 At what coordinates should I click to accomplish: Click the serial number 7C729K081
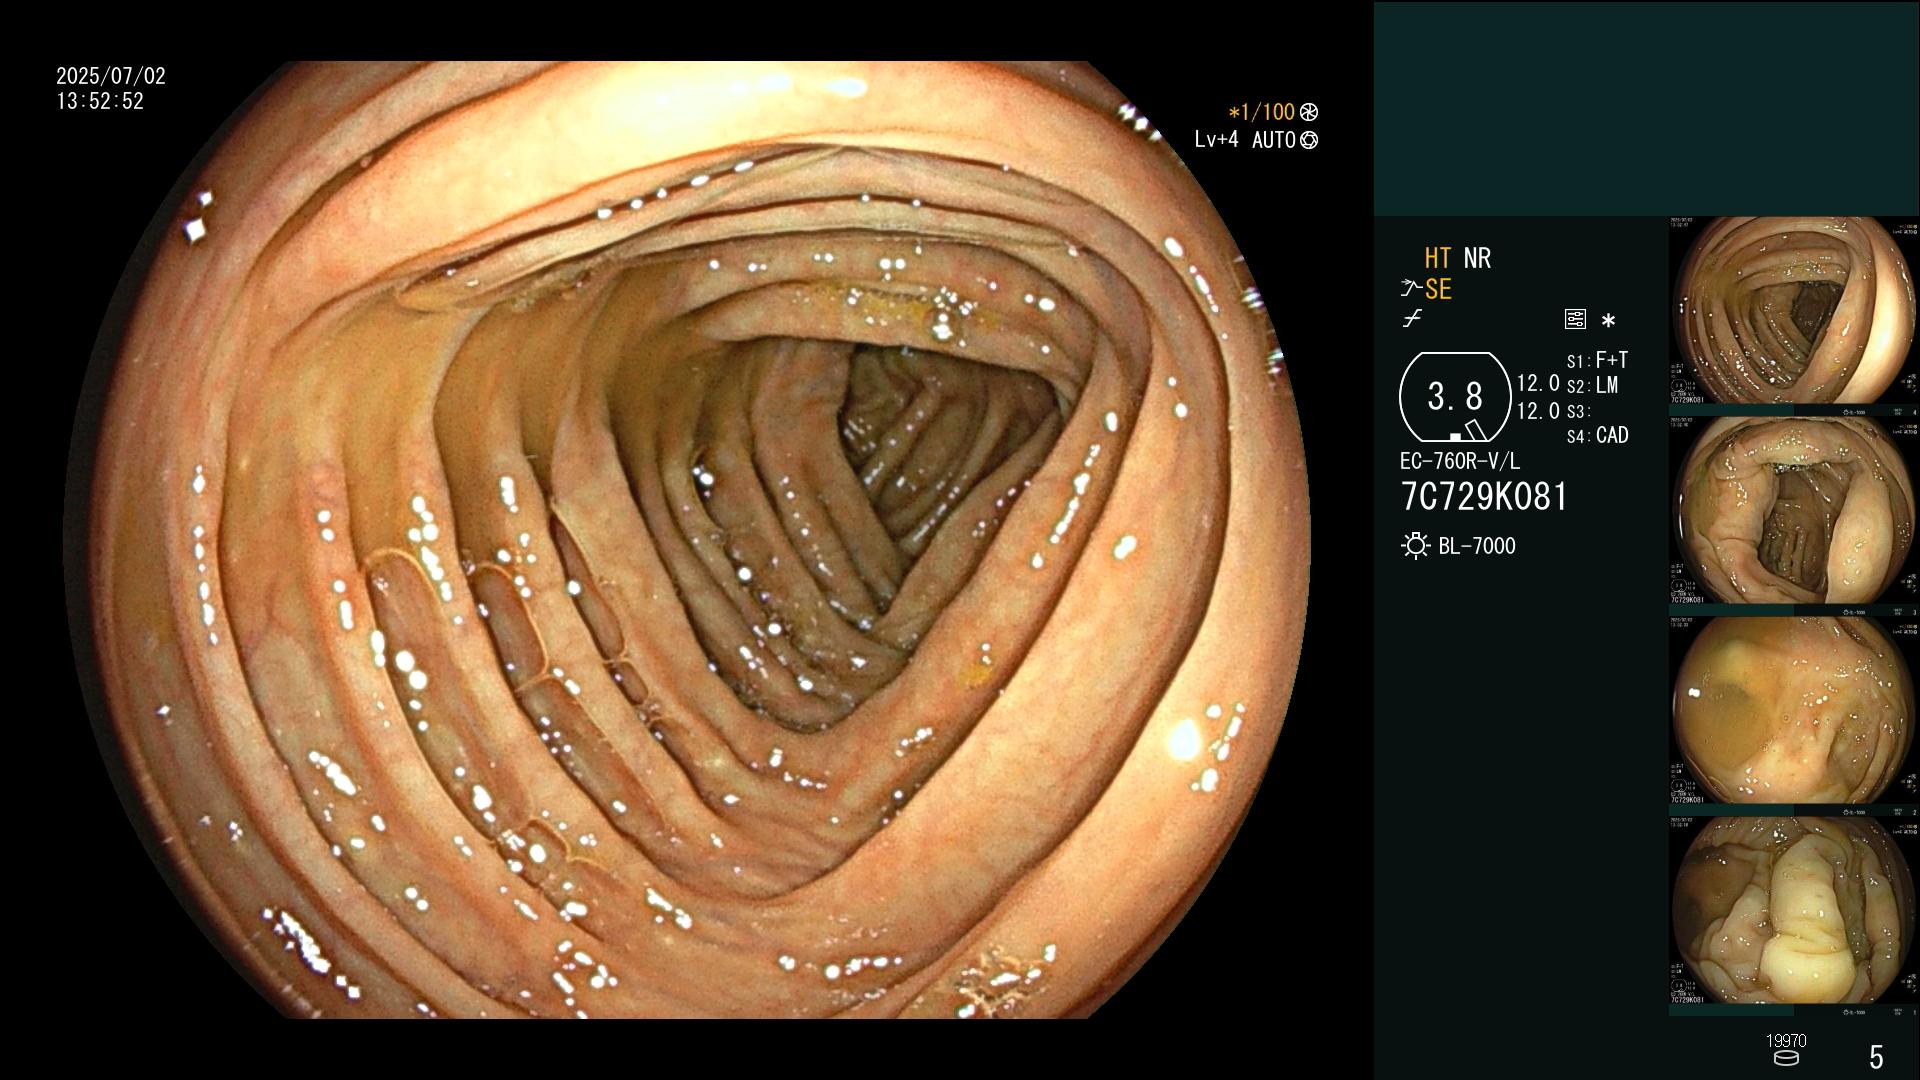[x=1485, y=497]
